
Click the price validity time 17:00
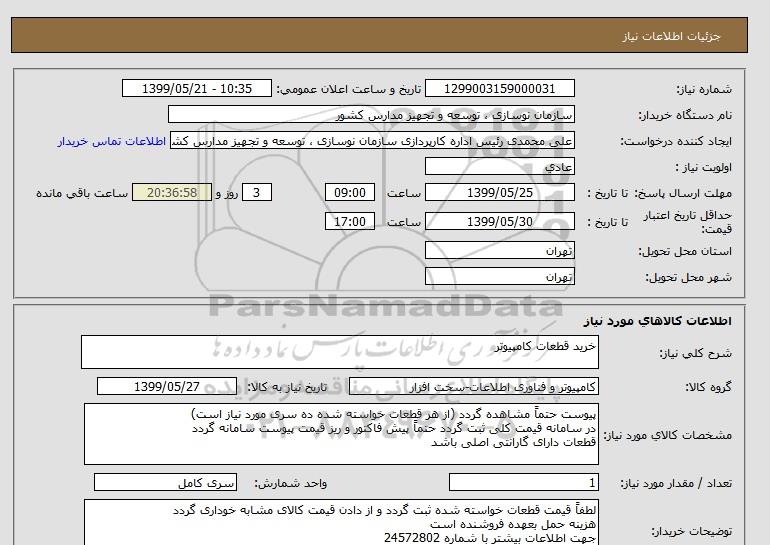coord(350,221)
